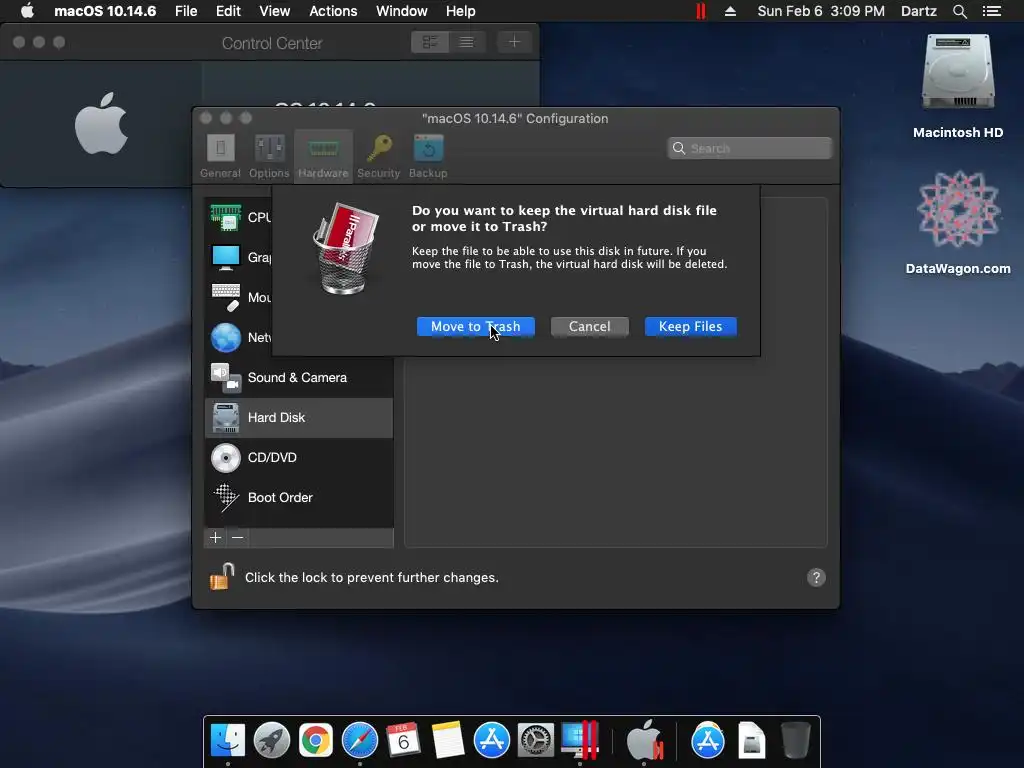Open Notification Center list icon
The width and height of the screenshot is (1024, 768).
(992, 11)
